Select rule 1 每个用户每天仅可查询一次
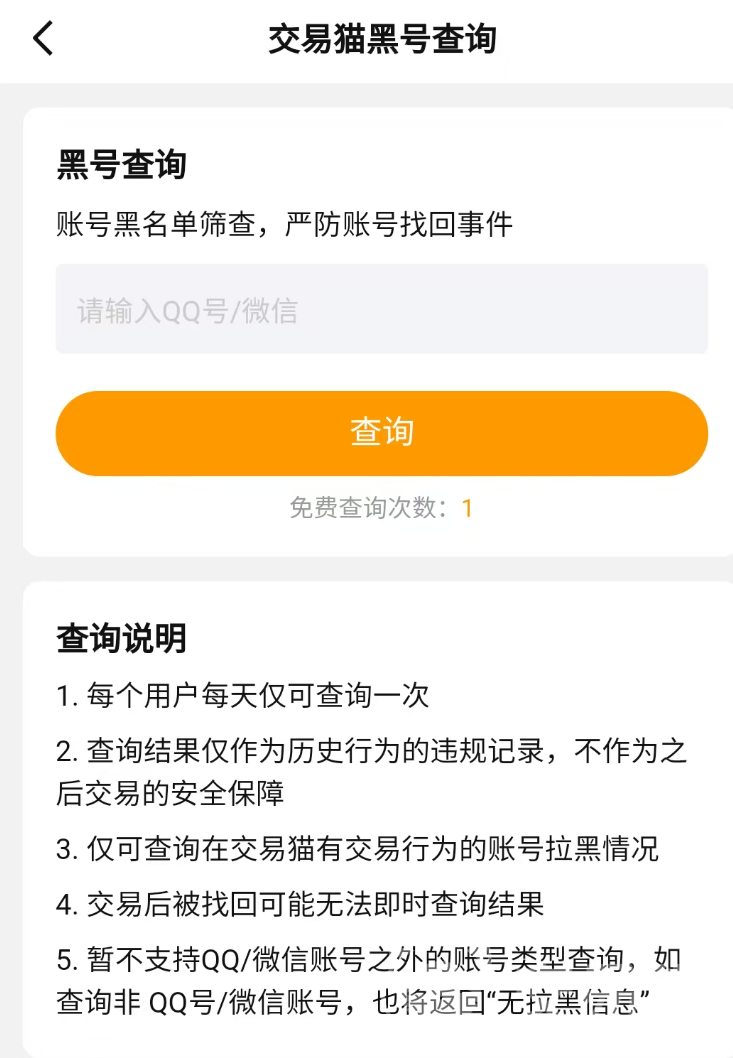This screenshot has width=733, height=1058. [243, 696]
